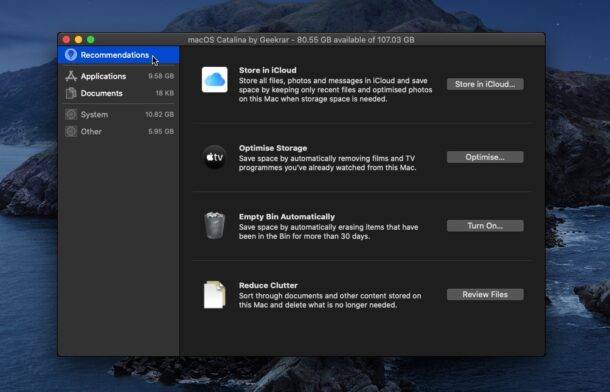Click the Optimise... button

point(485,157)
